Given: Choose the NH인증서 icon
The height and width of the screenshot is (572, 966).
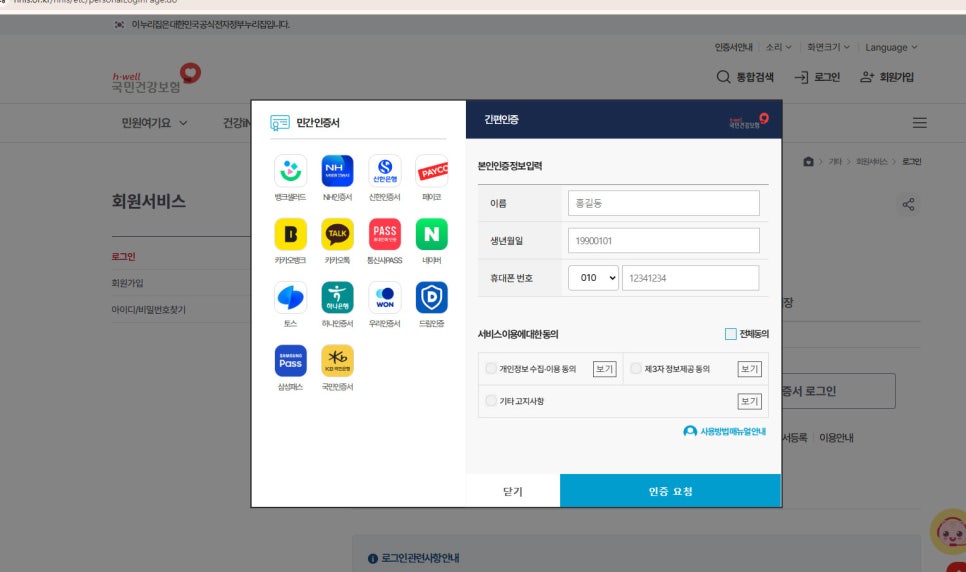Looking at the screenshot, I should [337, 171].
